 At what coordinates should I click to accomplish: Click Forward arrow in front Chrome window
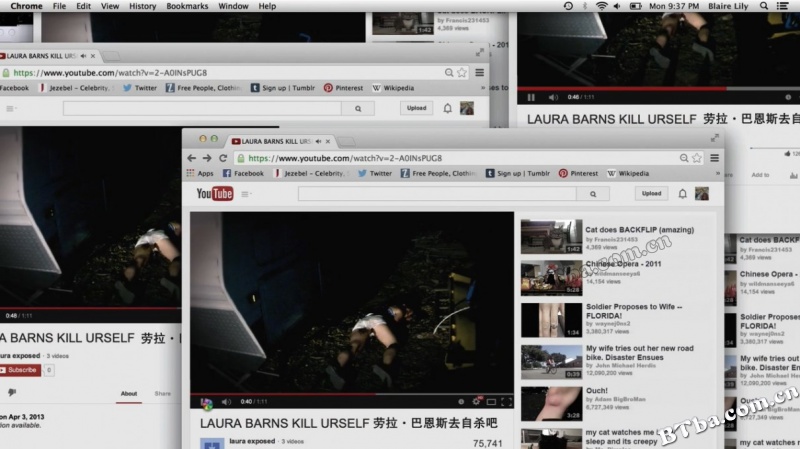[207, 158]
